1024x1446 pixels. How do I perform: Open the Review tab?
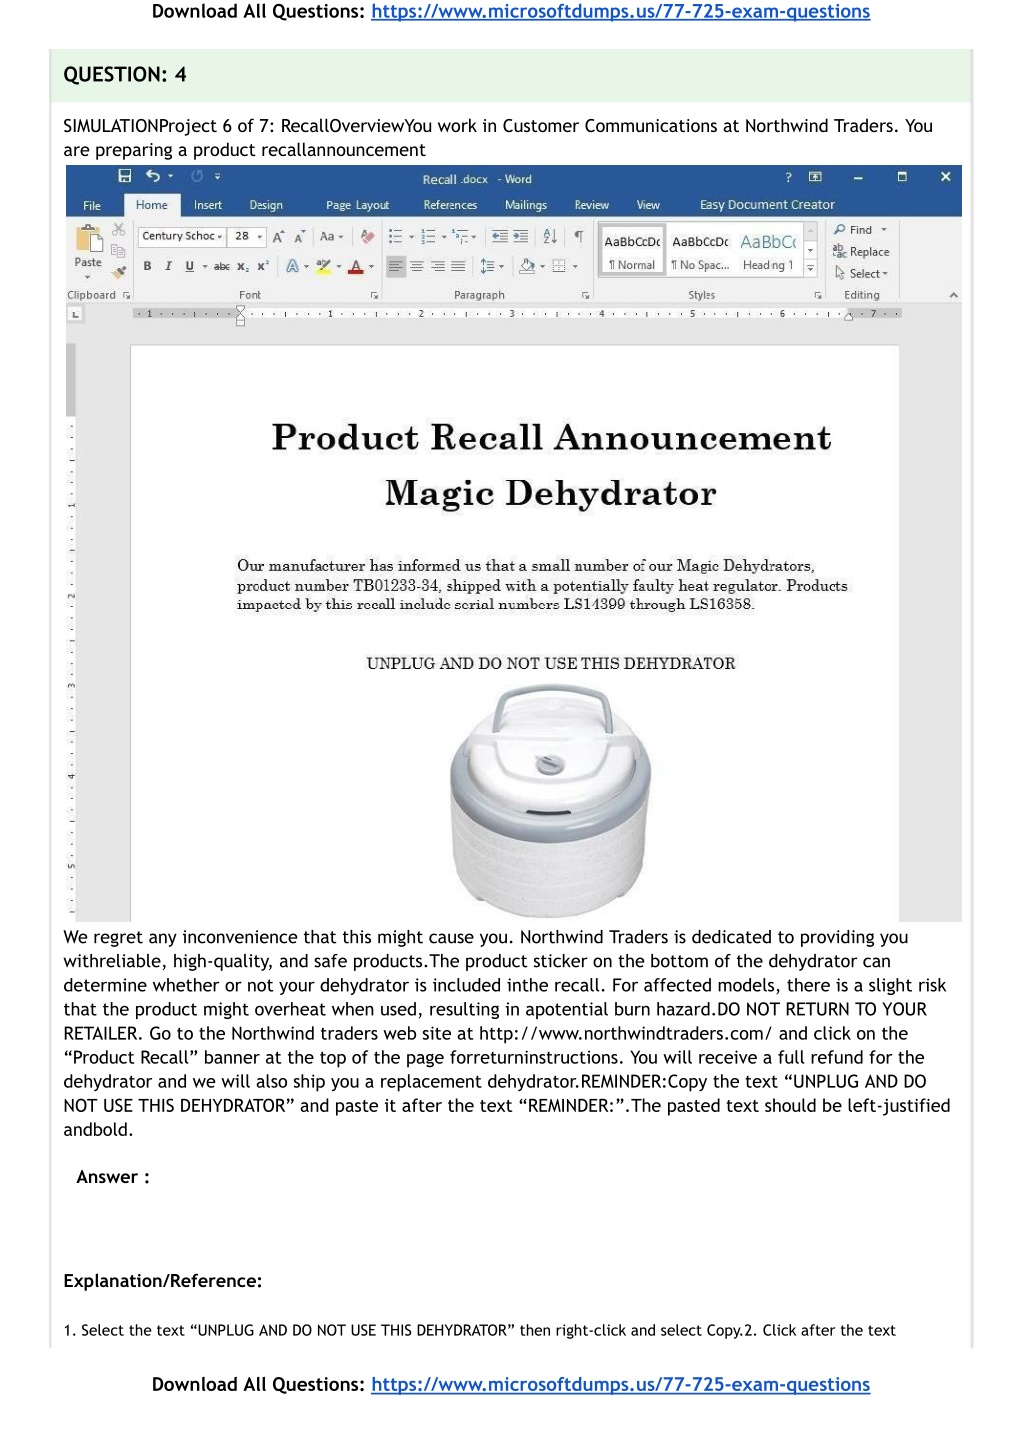[592, 205]
